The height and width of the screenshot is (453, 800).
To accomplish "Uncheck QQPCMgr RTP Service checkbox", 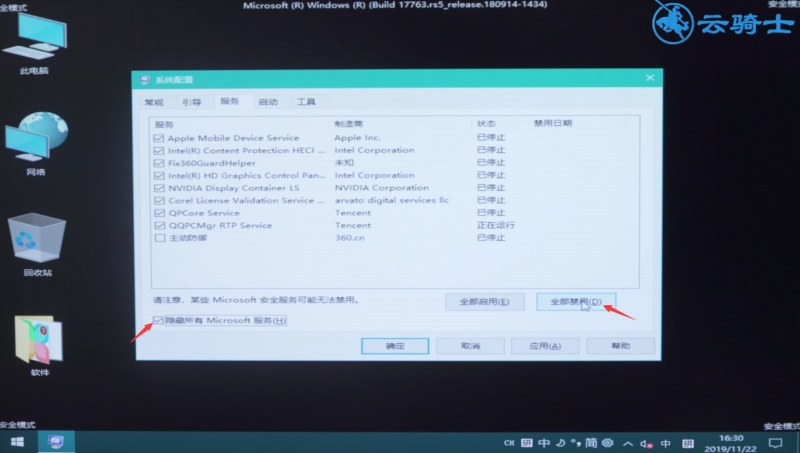I will pyautogui.click(x=160, y=225).
